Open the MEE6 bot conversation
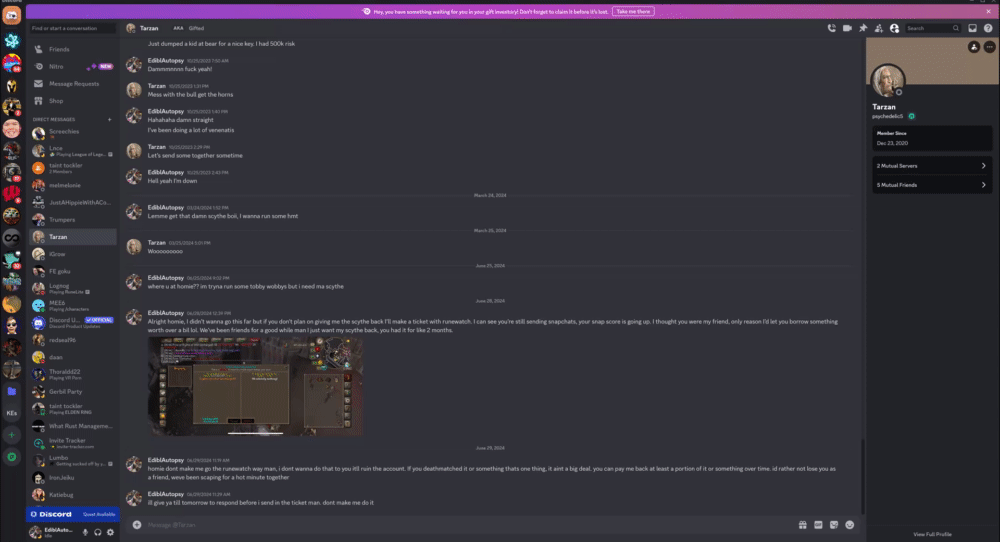Screen dimensions: 1000x542 click(x=72, y=305)
